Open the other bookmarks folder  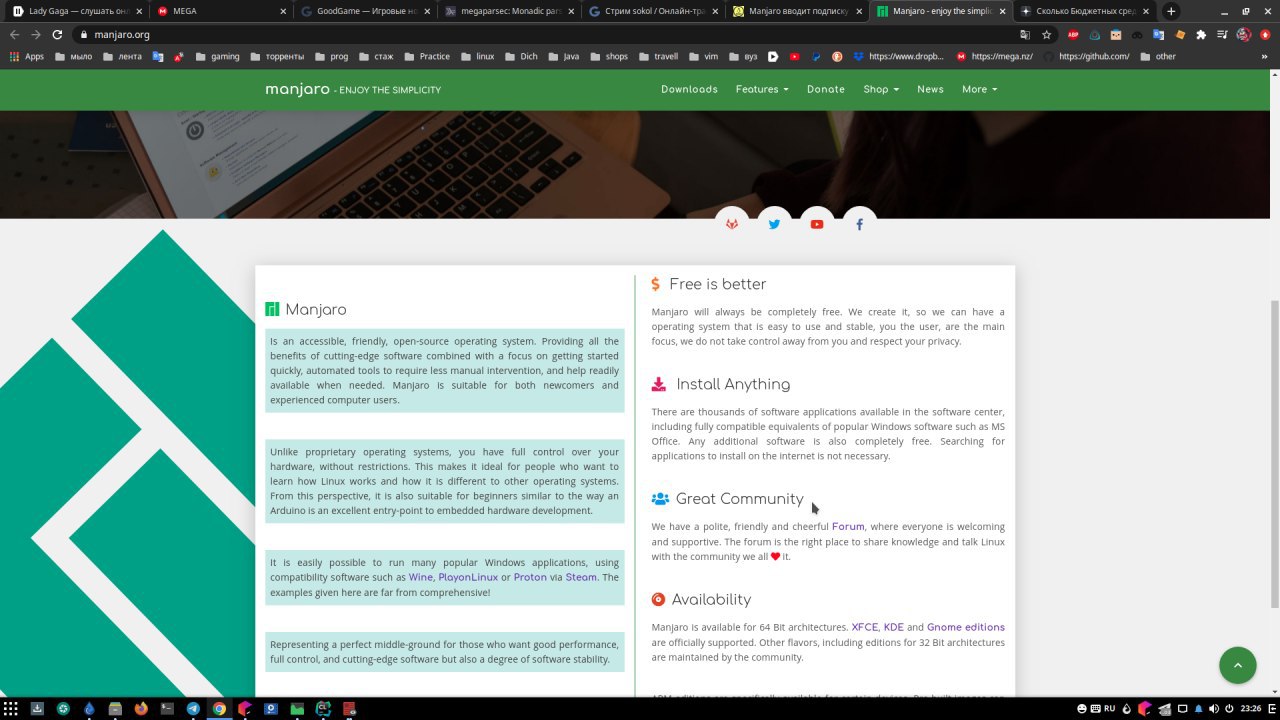[1159, 56]
